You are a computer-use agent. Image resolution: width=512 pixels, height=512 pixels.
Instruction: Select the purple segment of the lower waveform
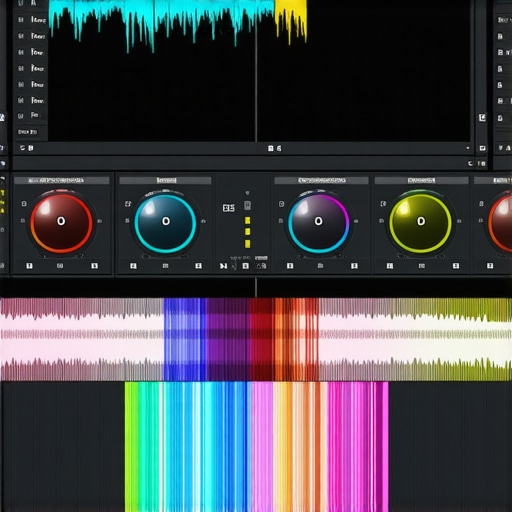pyautogui.click(x=228, y=339)
